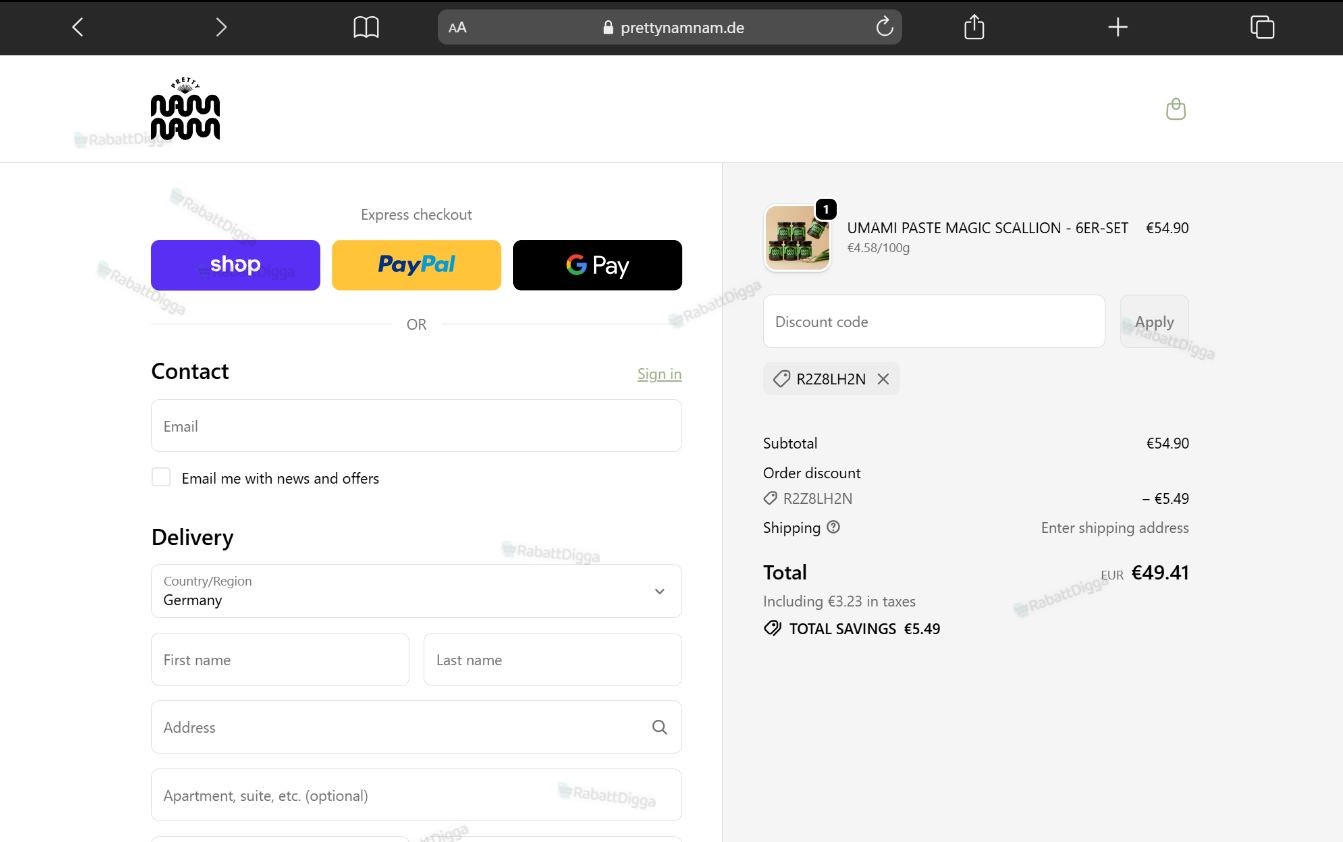Enable Email me with news and offers

pyautogui.click(x=161, y=477)
